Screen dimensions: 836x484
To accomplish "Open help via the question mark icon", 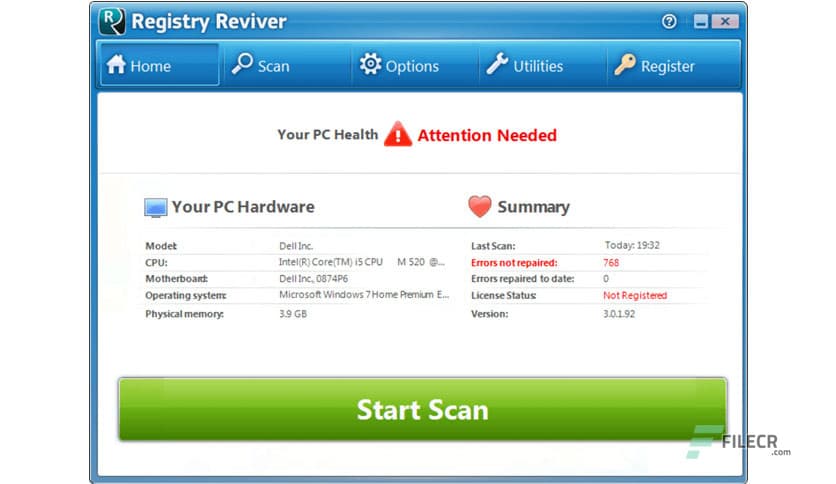I will pos(669,21).
